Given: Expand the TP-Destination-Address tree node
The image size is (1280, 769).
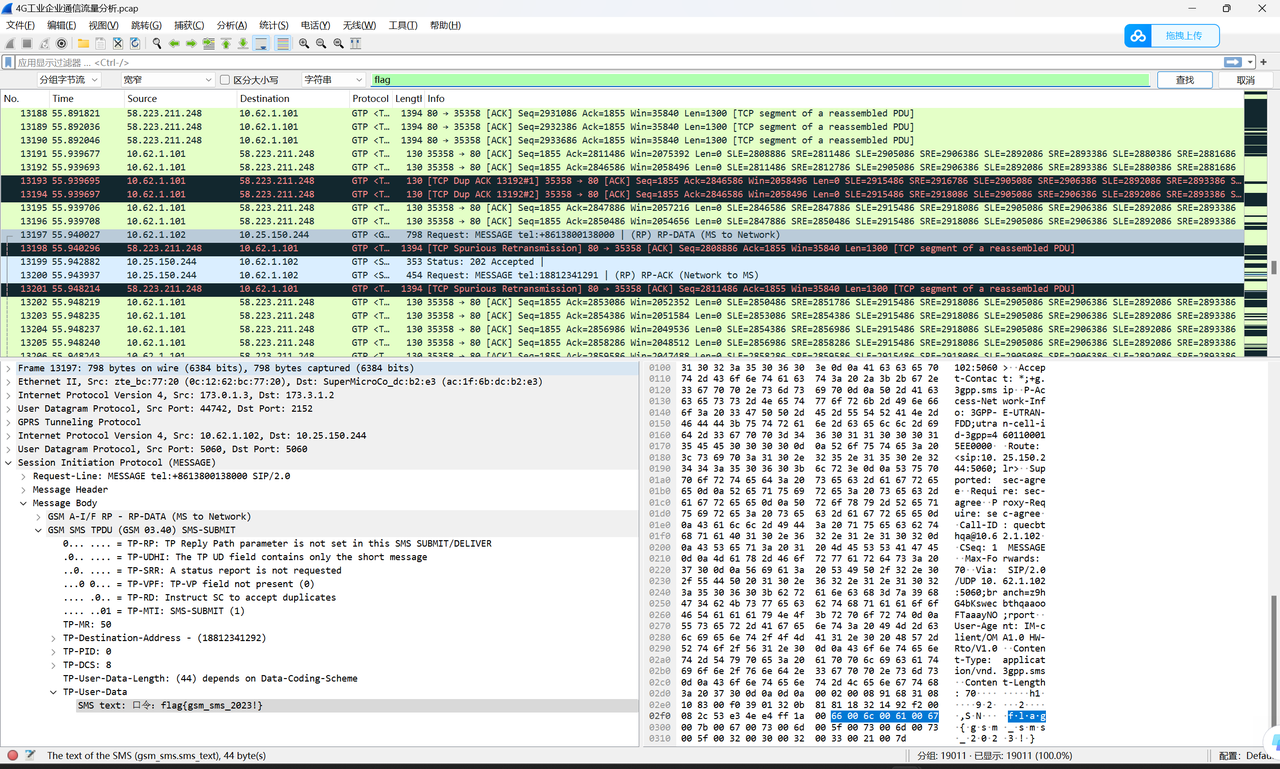Looking at the screenshot, I should 55,637.
